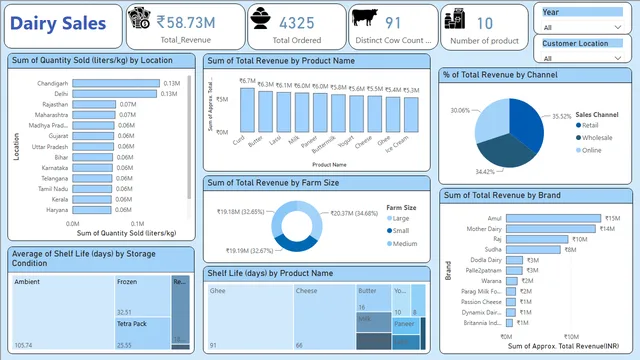Image resolution: width=640 pixels, height=360 pixels.
Task: Click the Dodla Dairy brand bar
Action: [514, 260]
